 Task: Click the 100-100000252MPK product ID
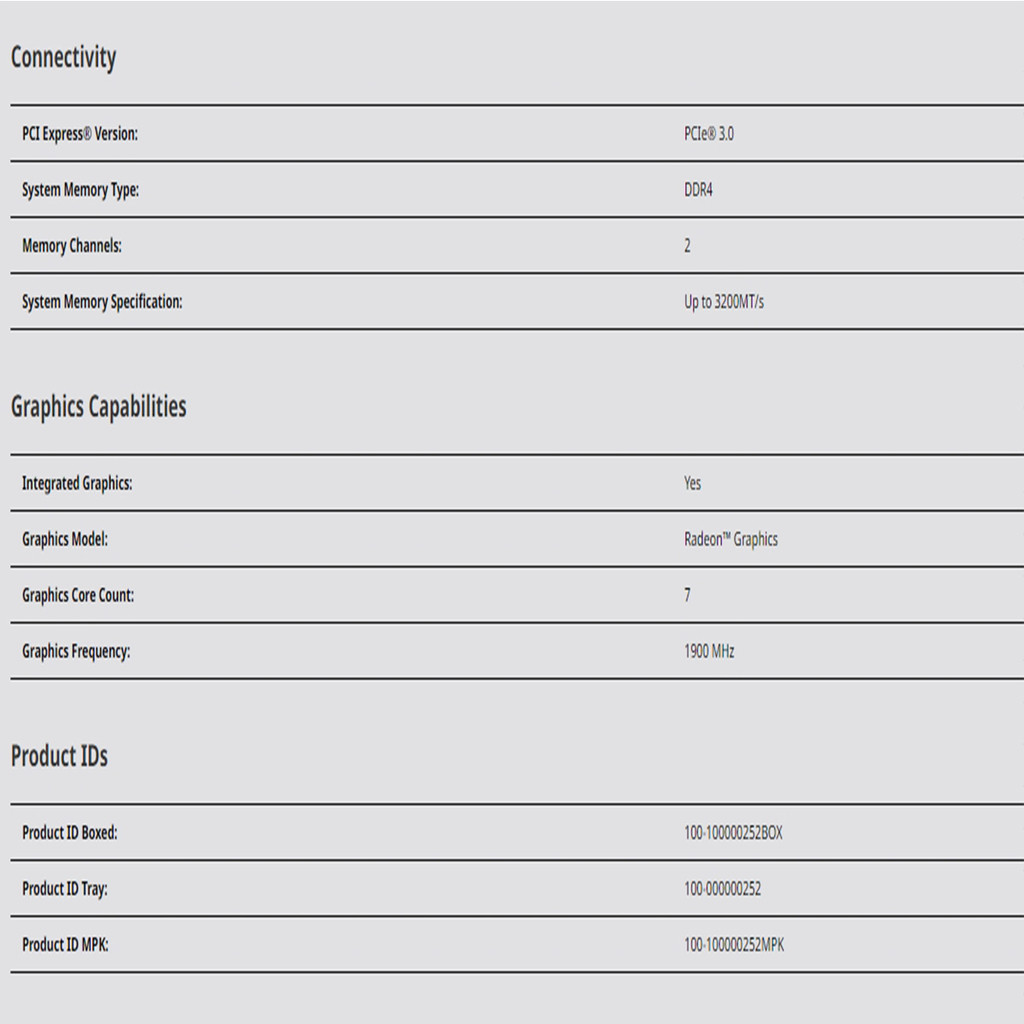734,945
